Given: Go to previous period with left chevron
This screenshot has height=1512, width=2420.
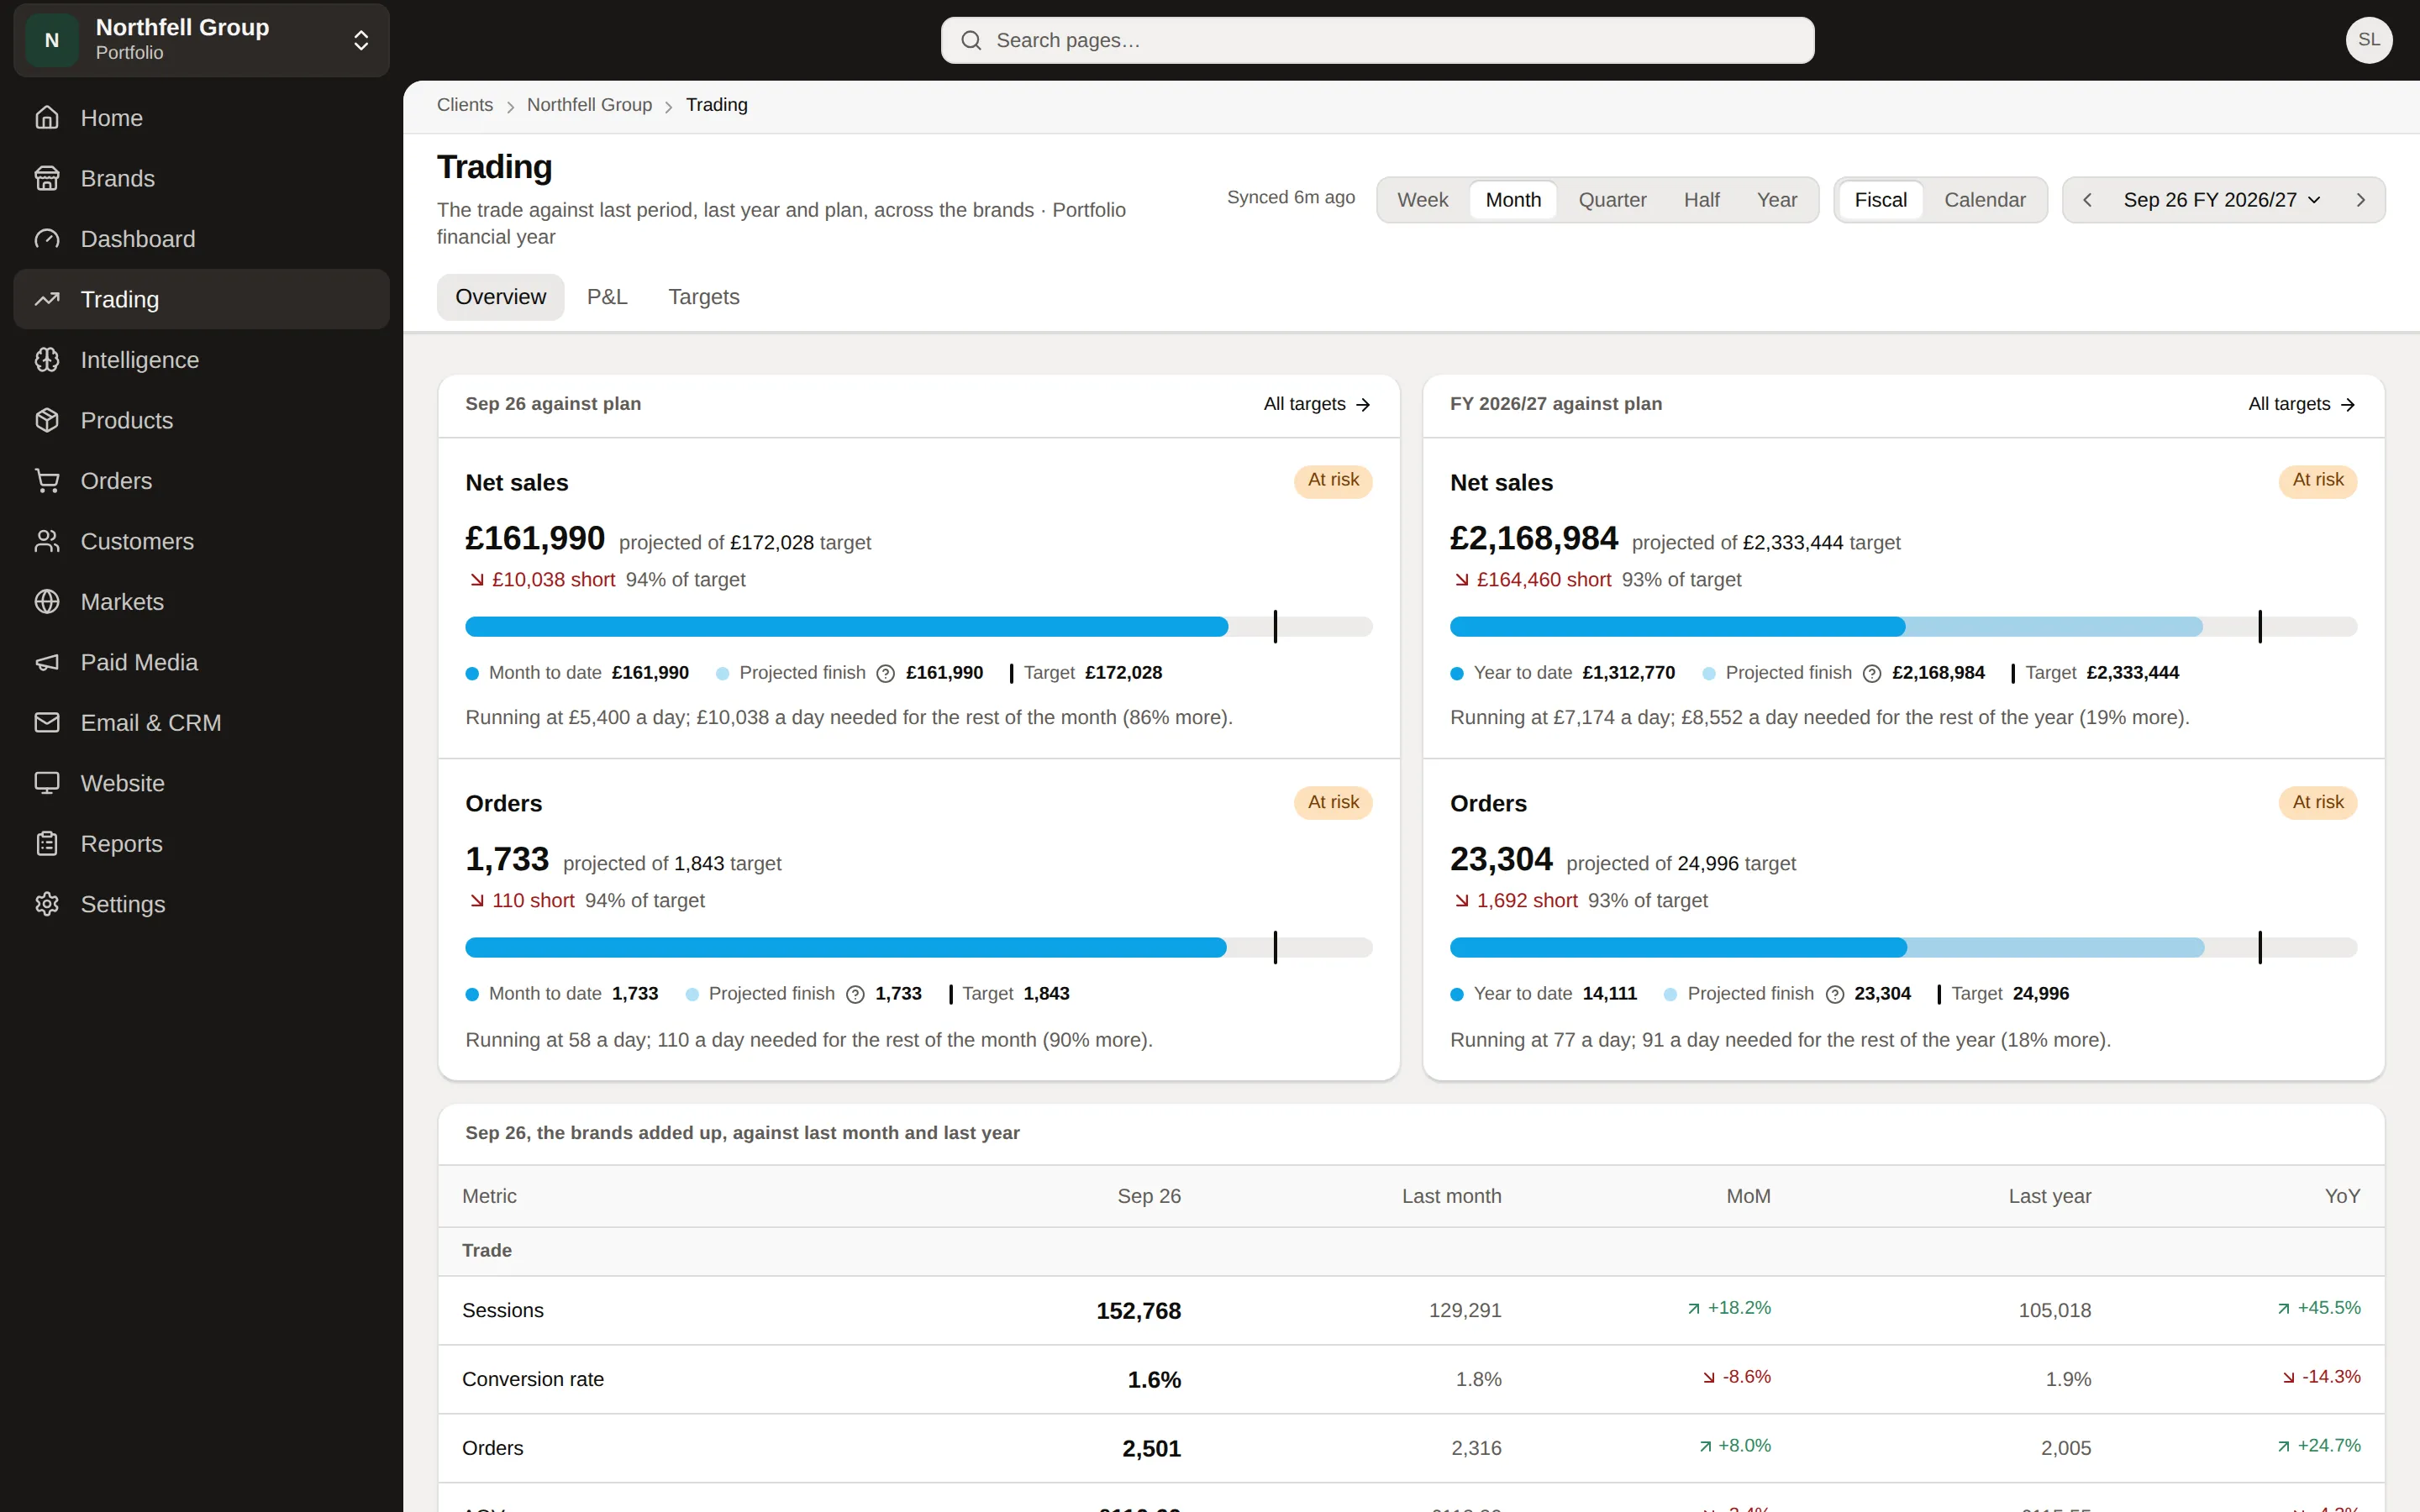Looking at the screenshot, I should pos(2087,200).
